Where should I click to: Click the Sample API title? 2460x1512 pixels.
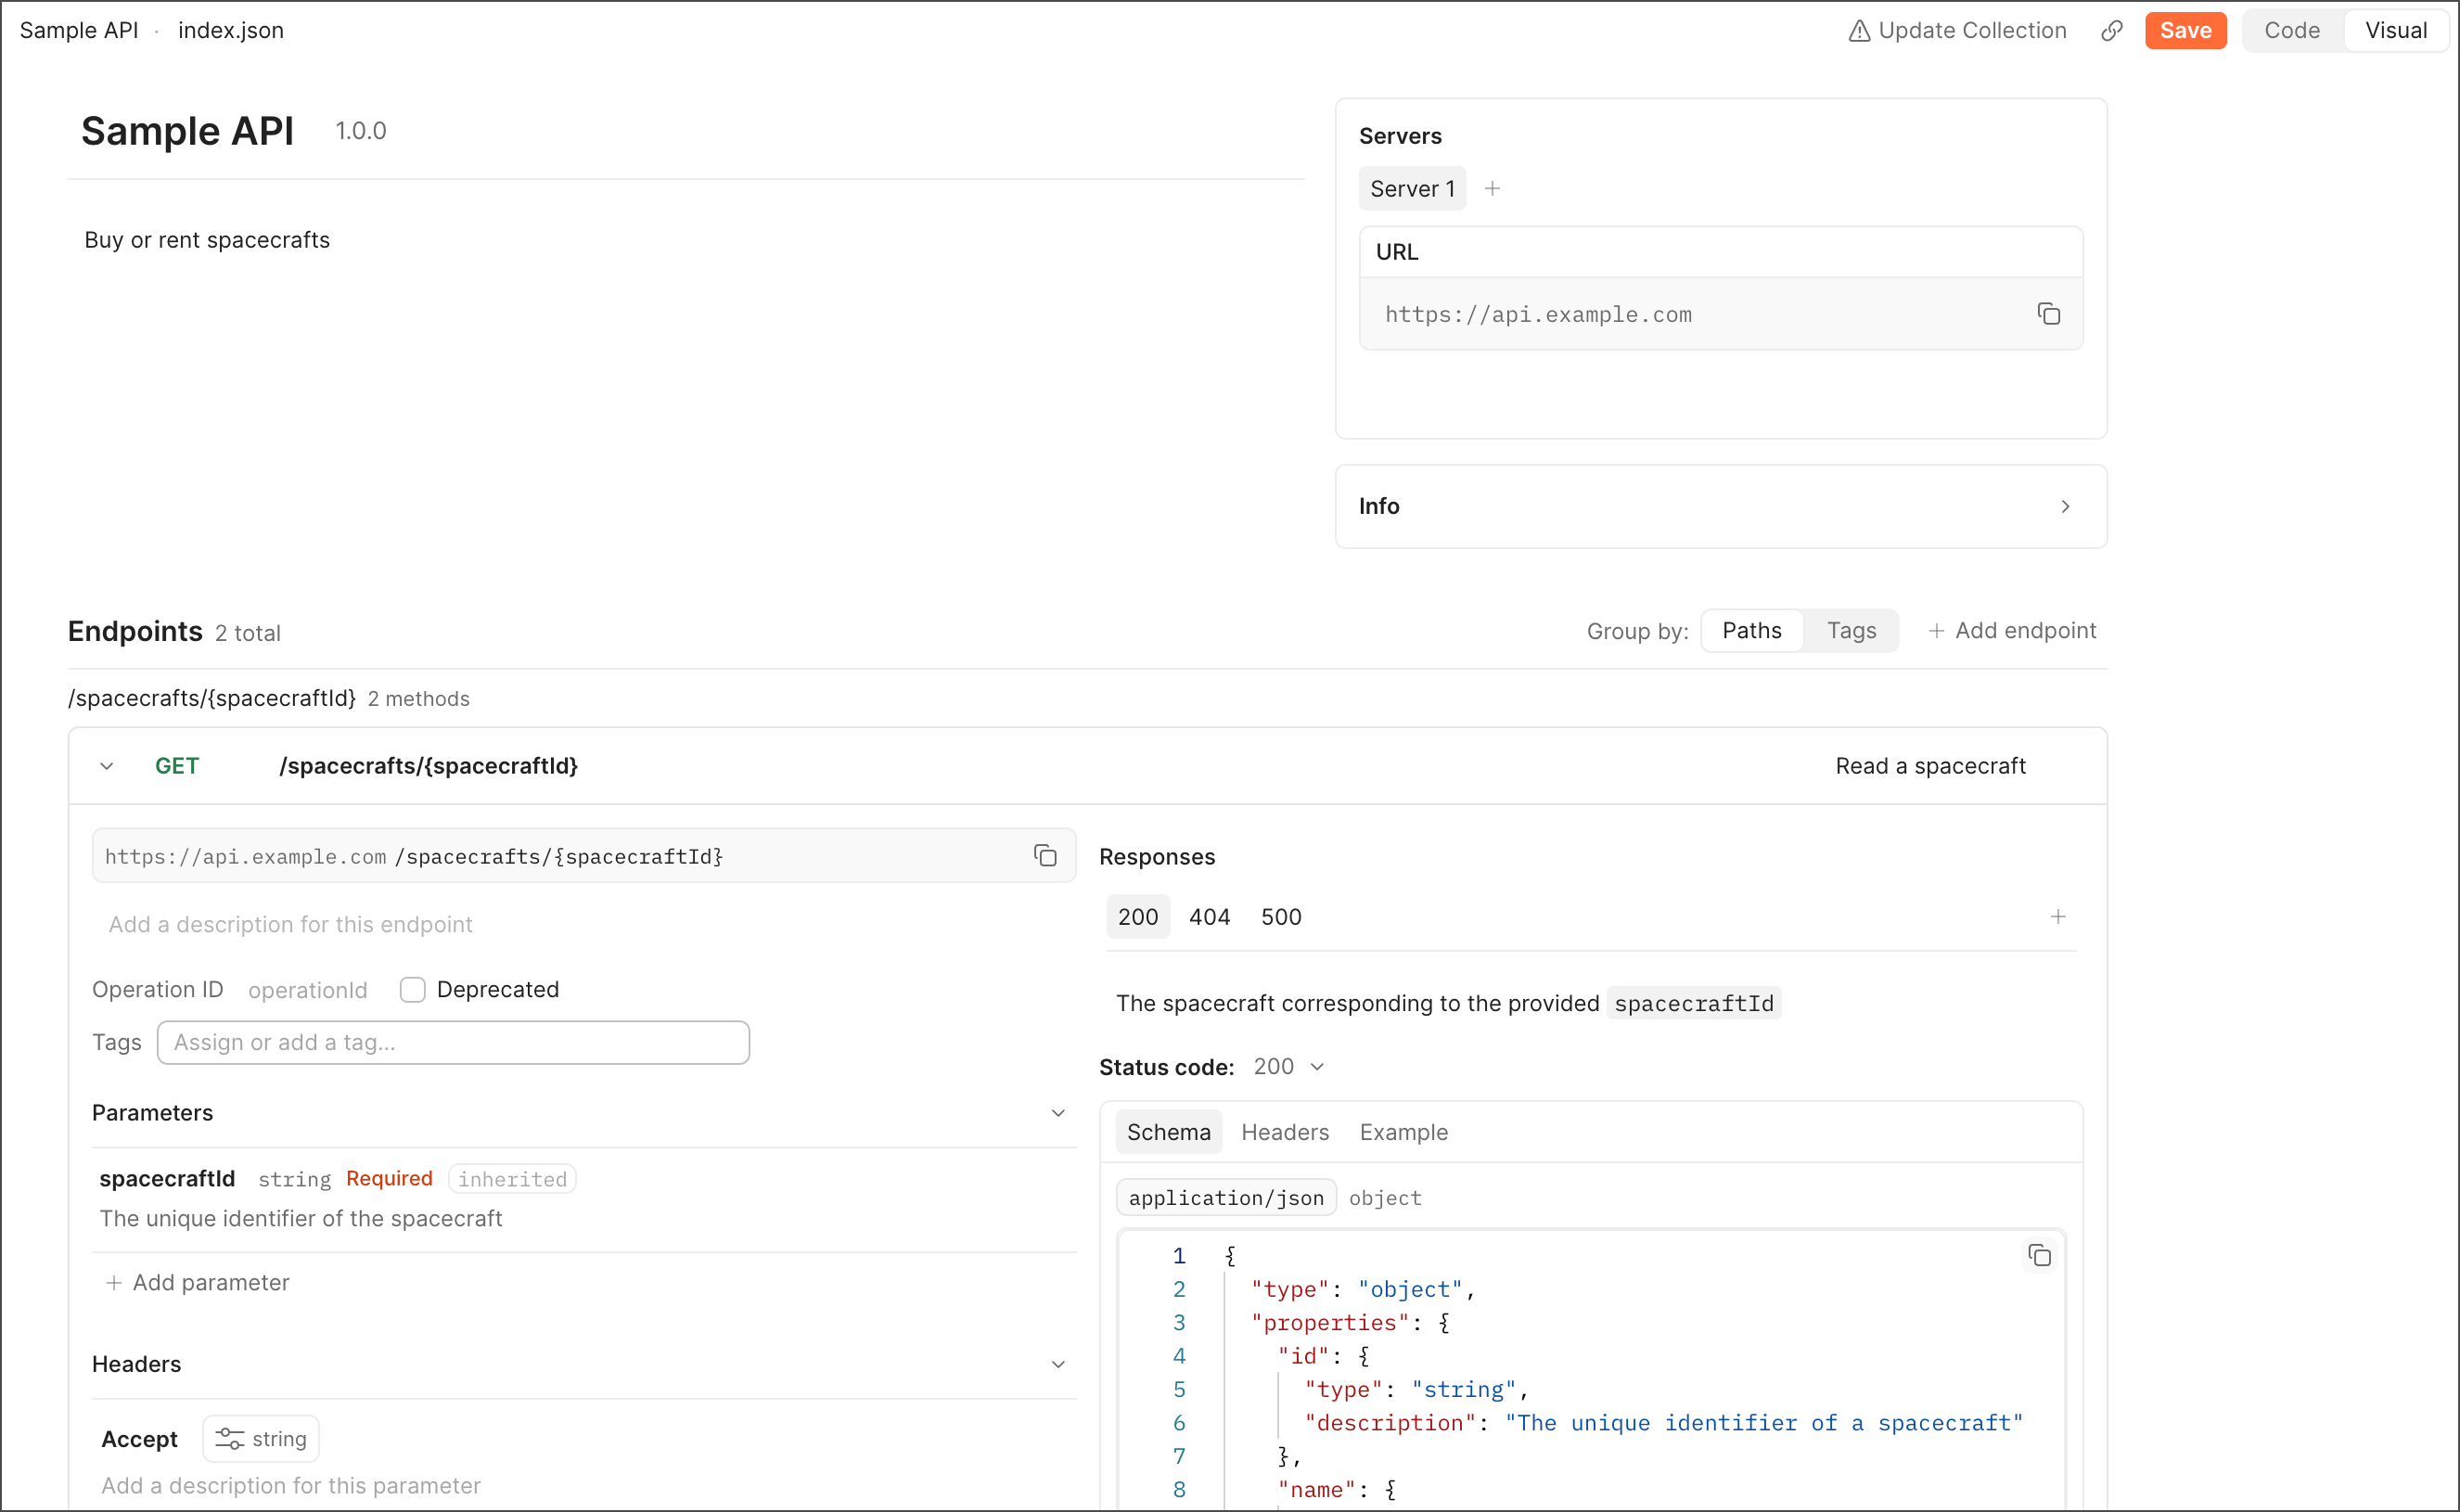click(187, 131)
